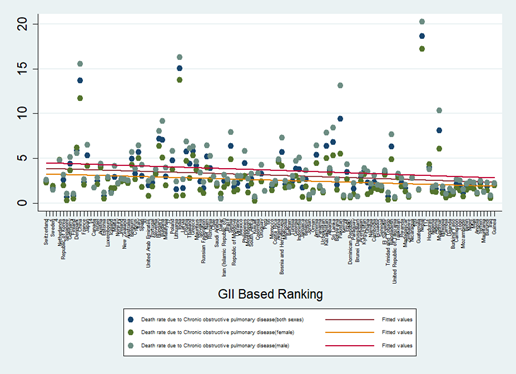
Task: Click the 'Iran (Islamic Republic of)' x-axis label
Action: tap(224, 248)
